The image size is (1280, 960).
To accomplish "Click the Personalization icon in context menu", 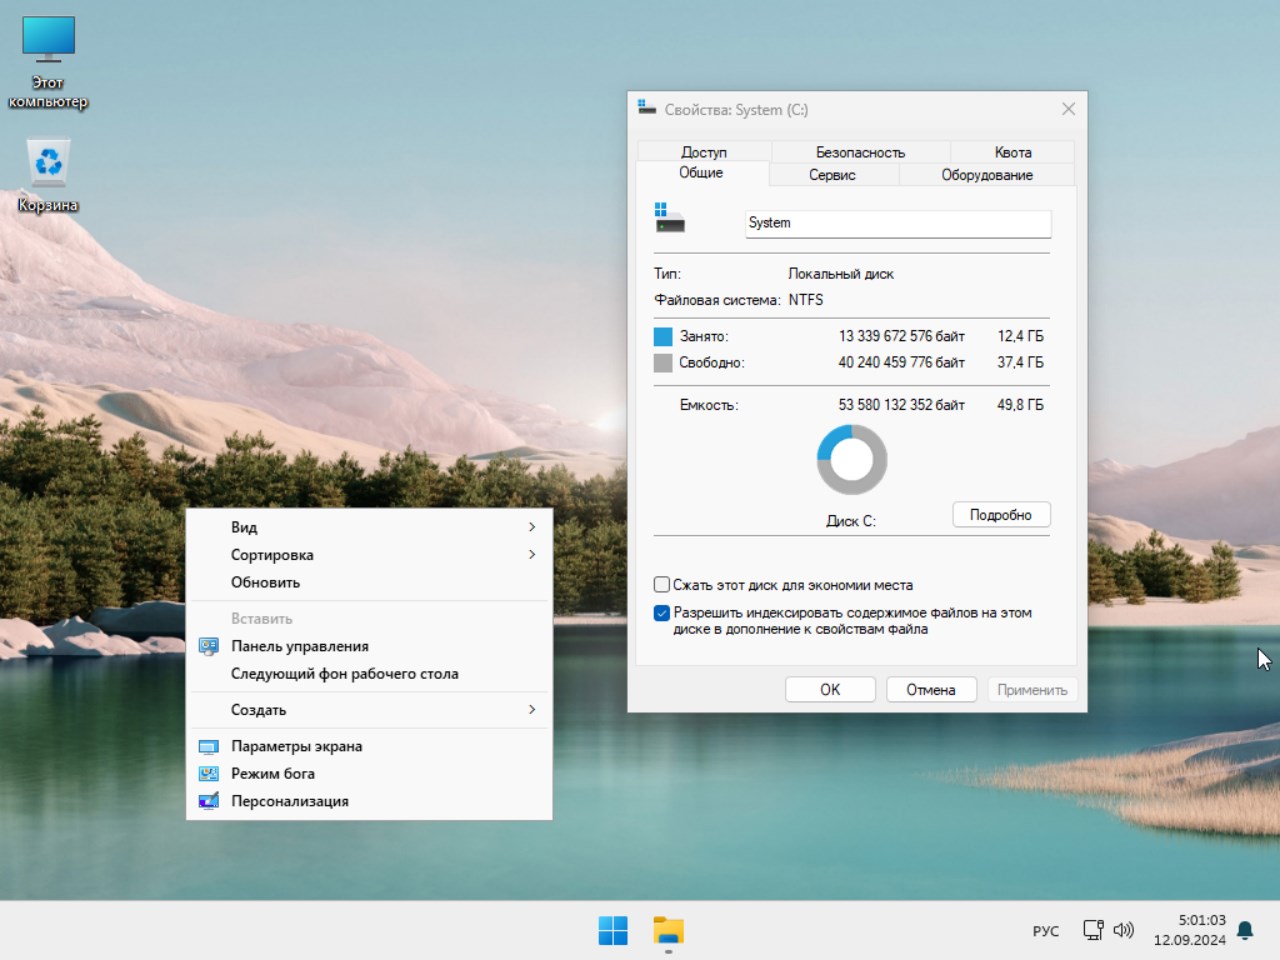I will [x=208, y=801].
